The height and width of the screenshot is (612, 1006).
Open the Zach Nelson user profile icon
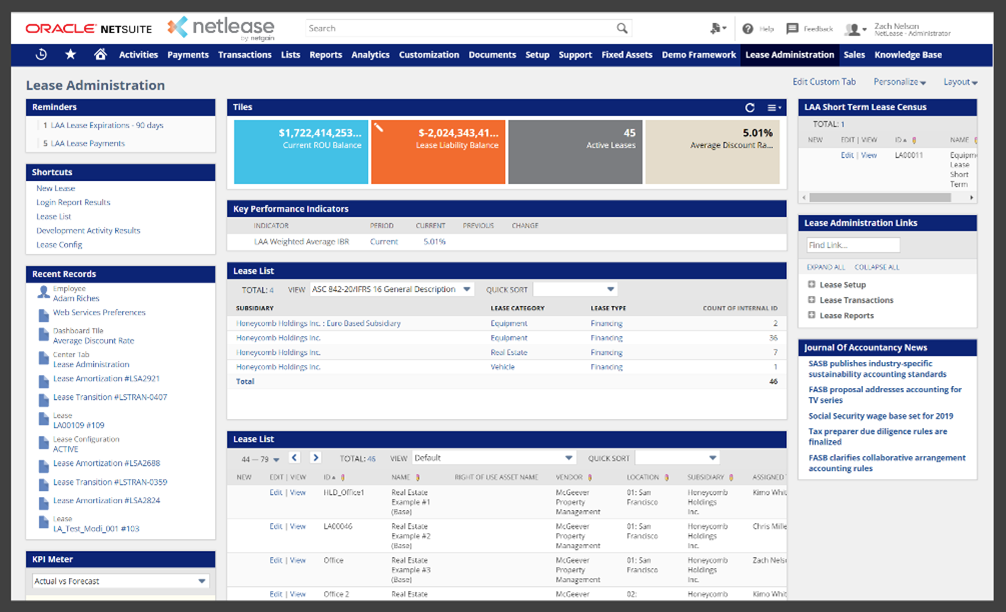[851, 27]
